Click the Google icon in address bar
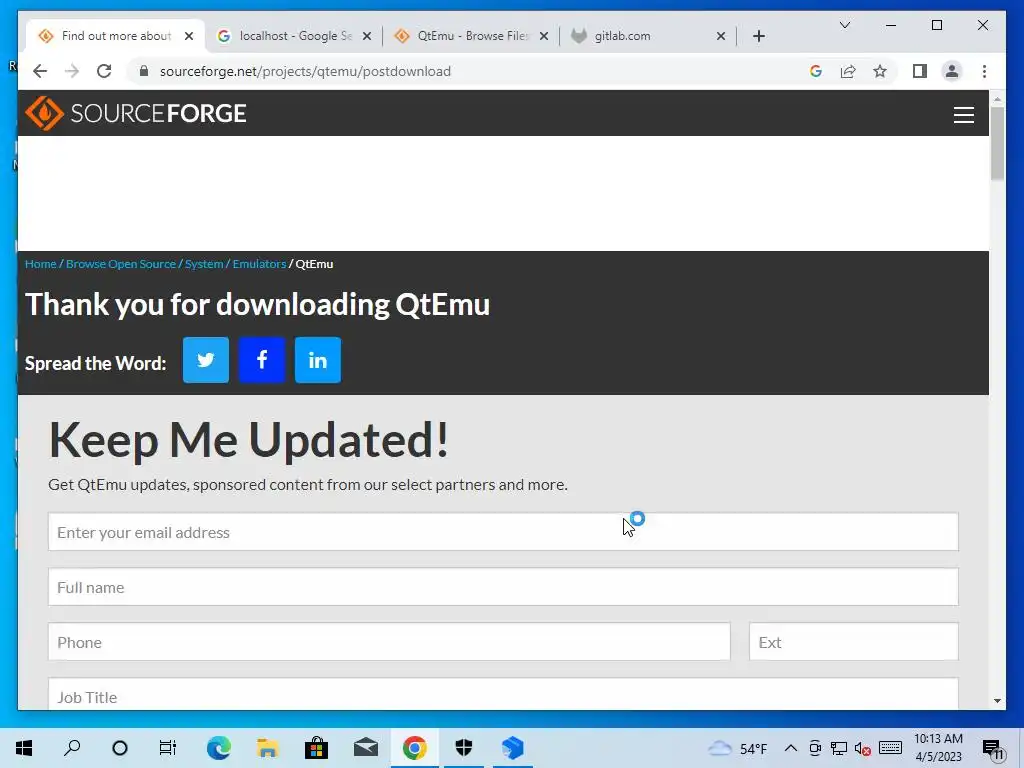 click(816, 71)
